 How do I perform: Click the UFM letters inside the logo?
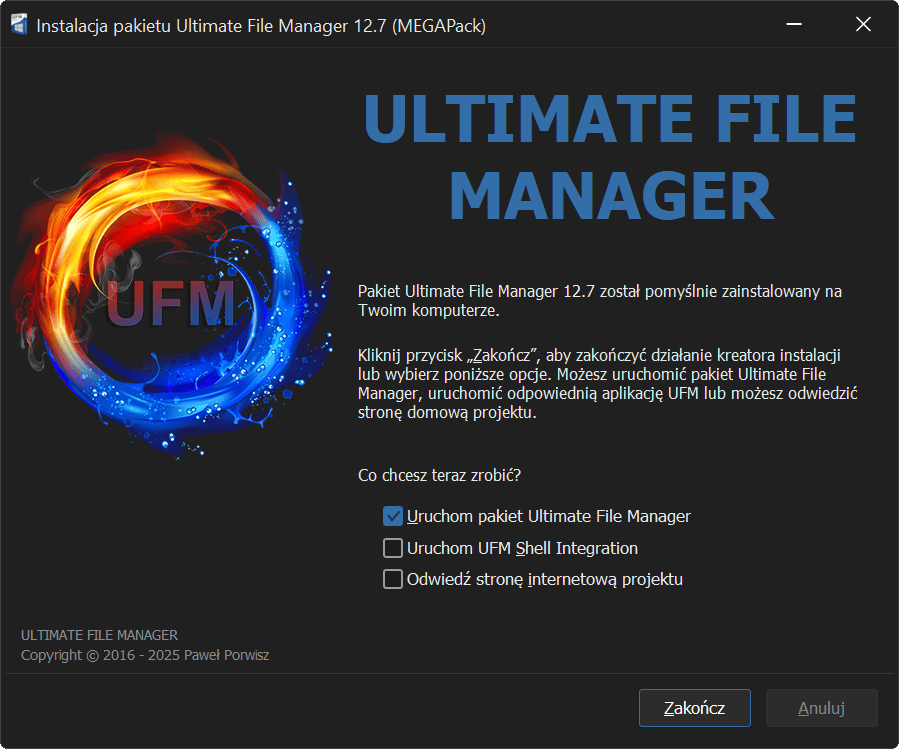point(170,305)
